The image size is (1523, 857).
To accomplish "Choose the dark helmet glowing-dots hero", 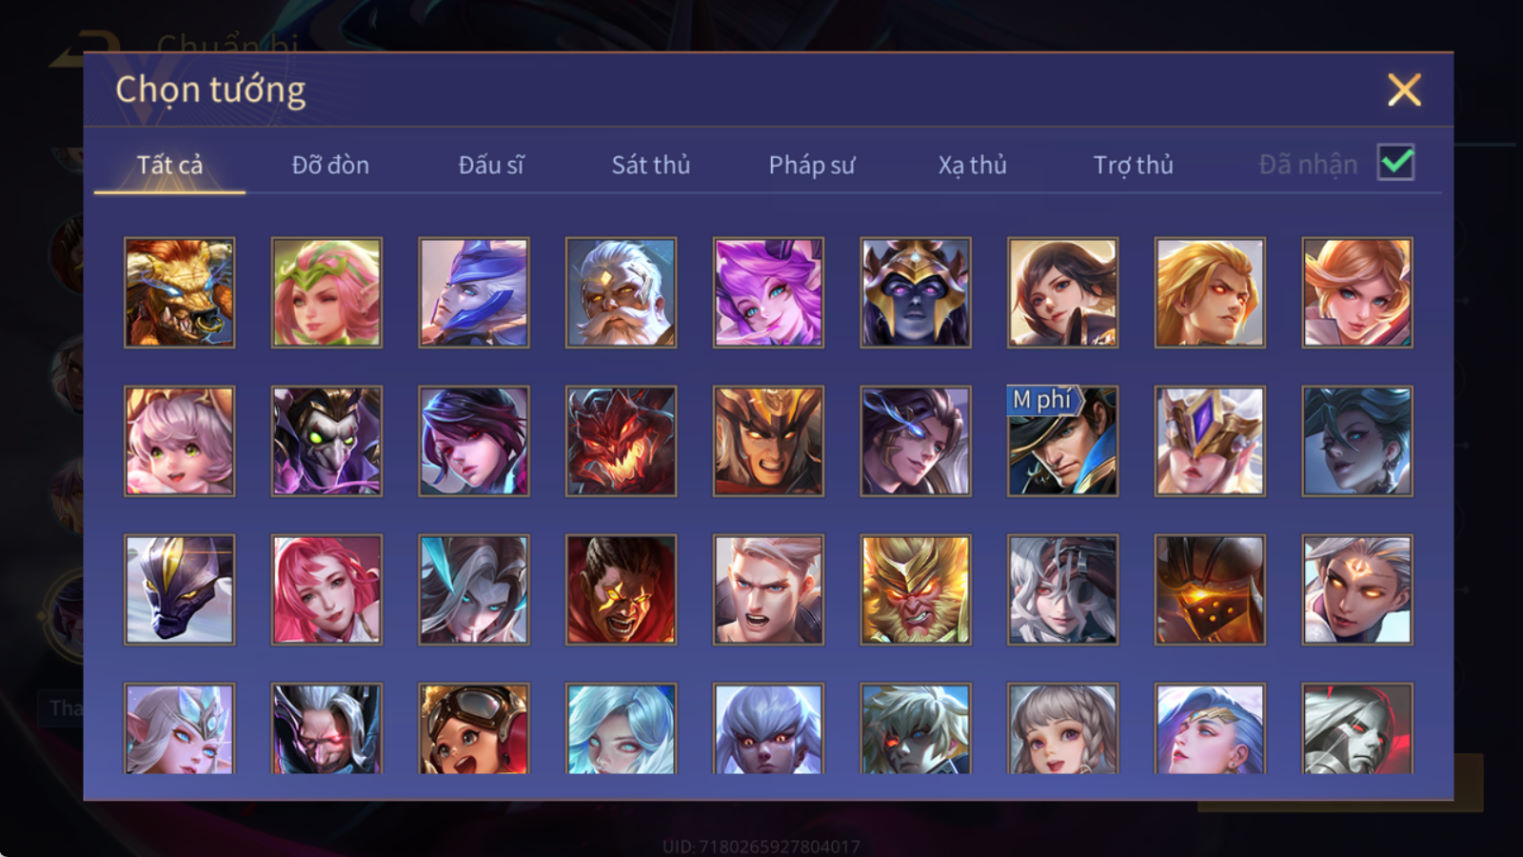I will pos(1210,589).
